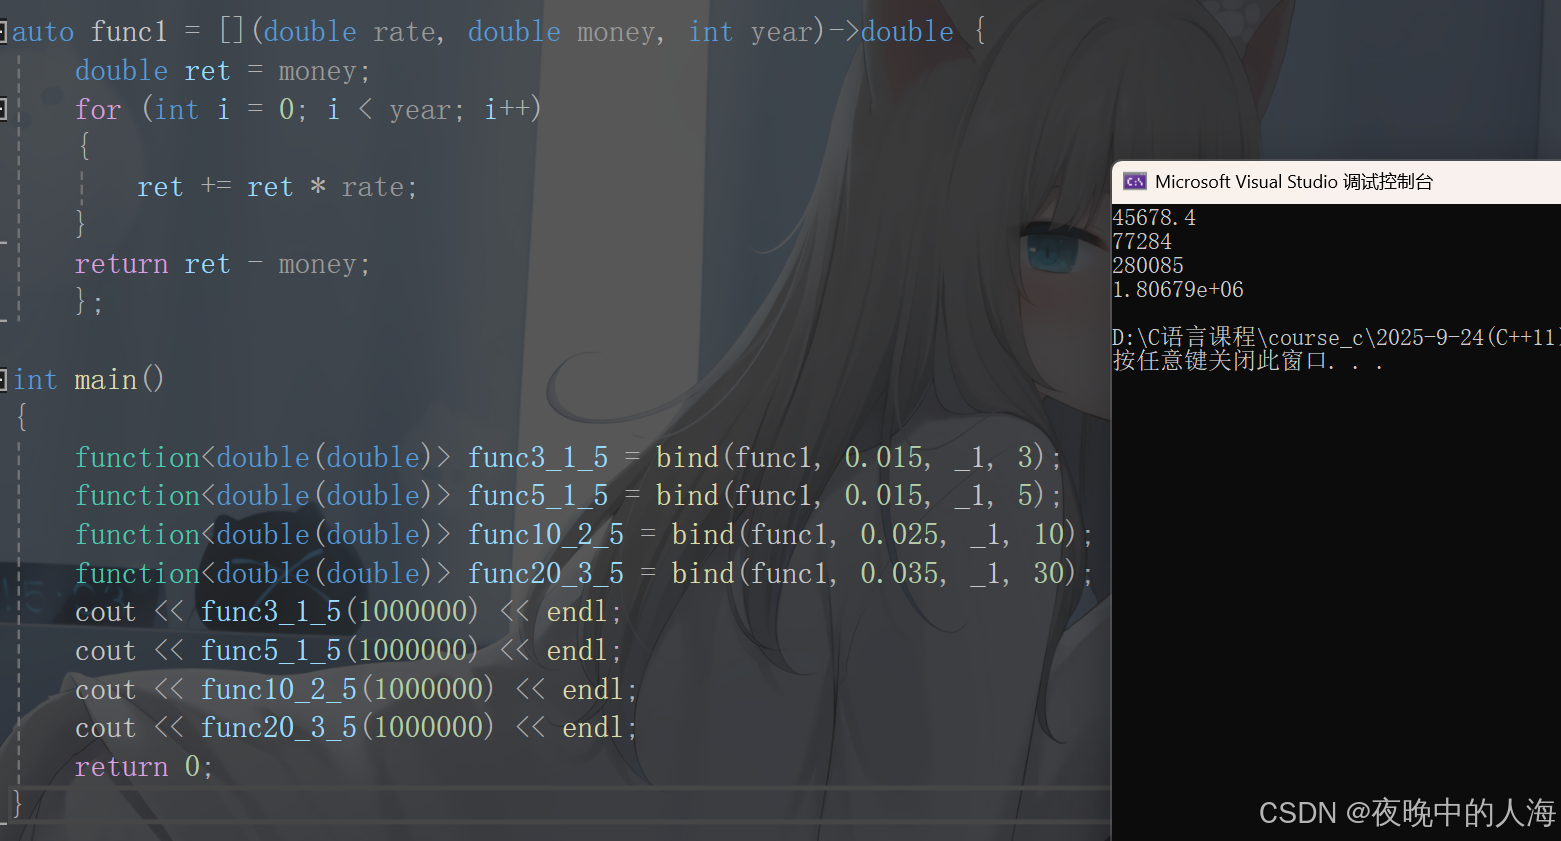Click the for loop header line

pyautogui.click(x=308, y=109)
